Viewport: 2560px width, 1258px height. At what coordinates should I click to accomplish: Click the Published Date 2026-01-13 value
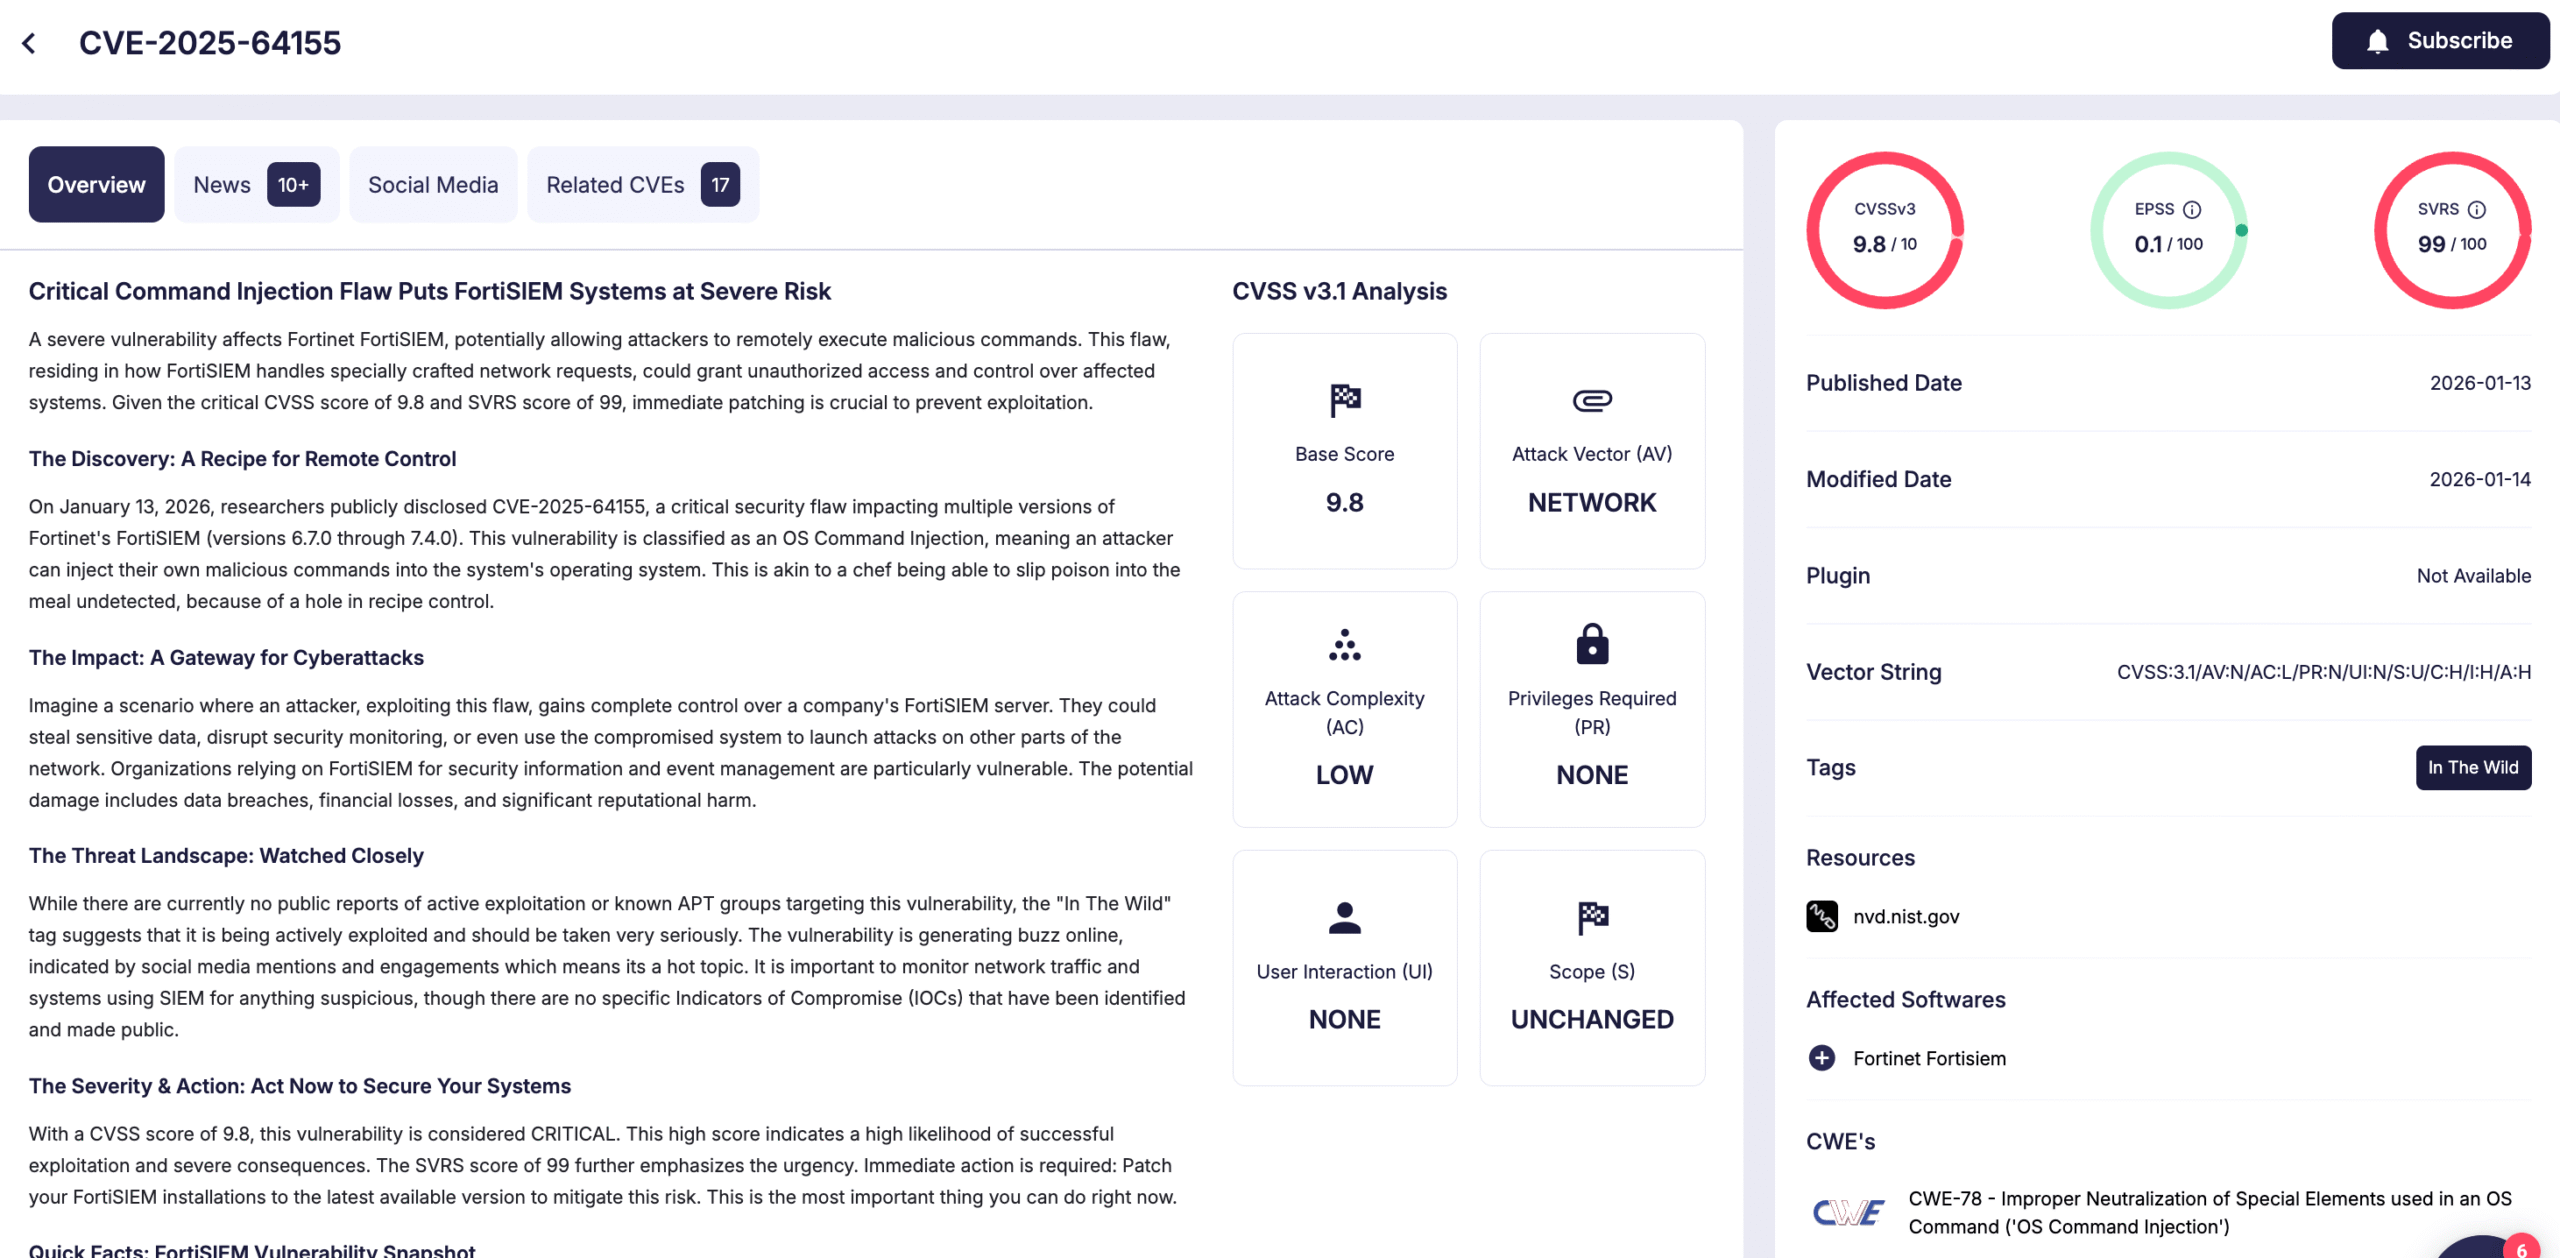(x=2480, y=383)
